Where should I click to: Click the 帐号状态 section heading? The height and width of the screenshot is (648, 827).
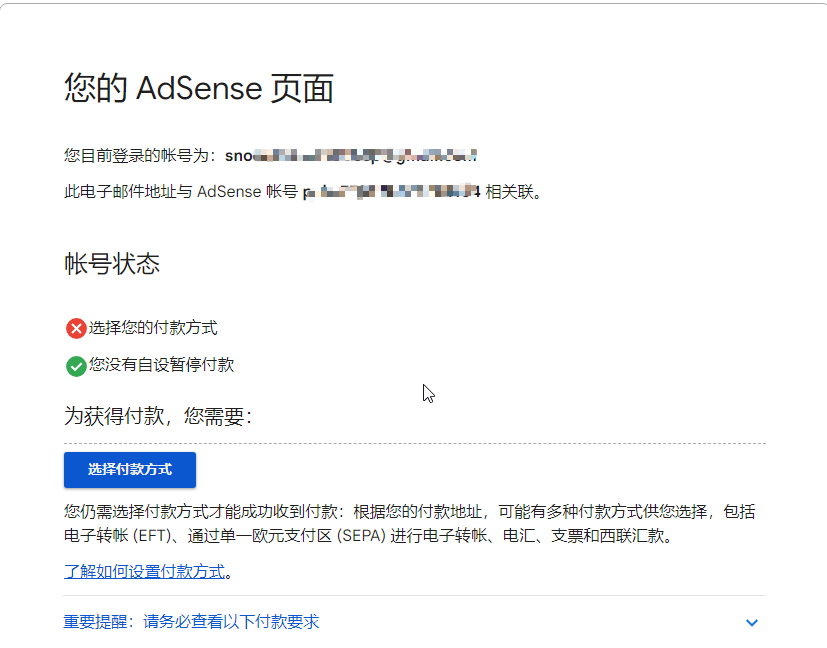click(111, 265)
